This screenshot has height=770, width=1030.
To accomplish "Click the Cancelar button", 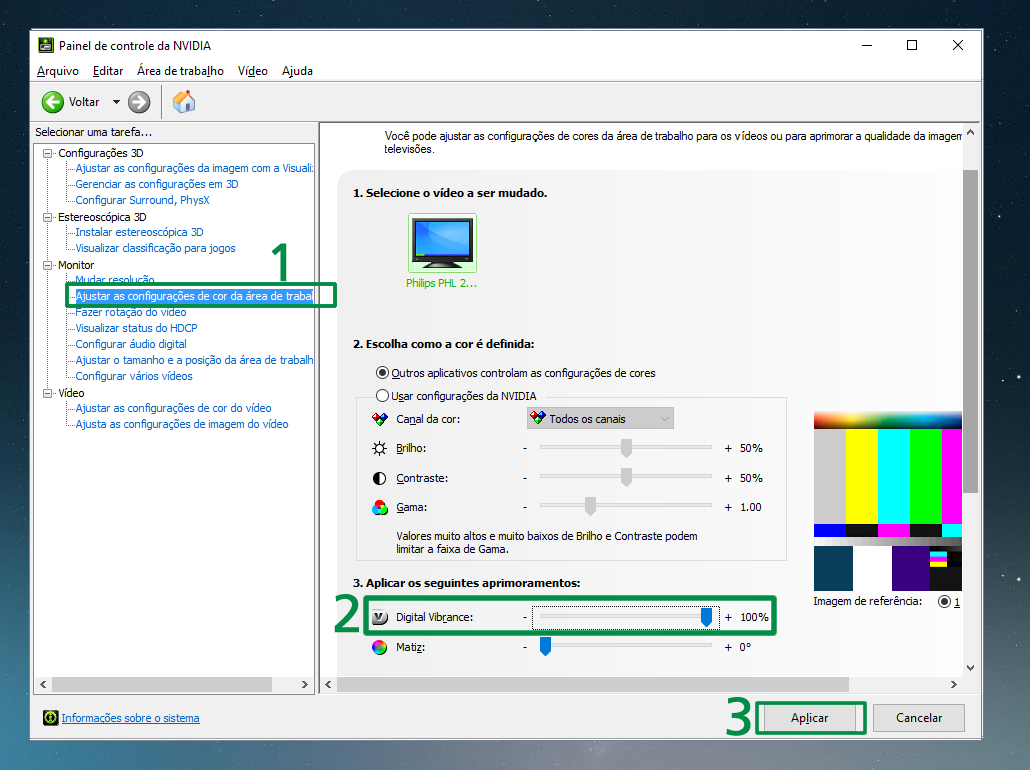I will pos(919,718).
